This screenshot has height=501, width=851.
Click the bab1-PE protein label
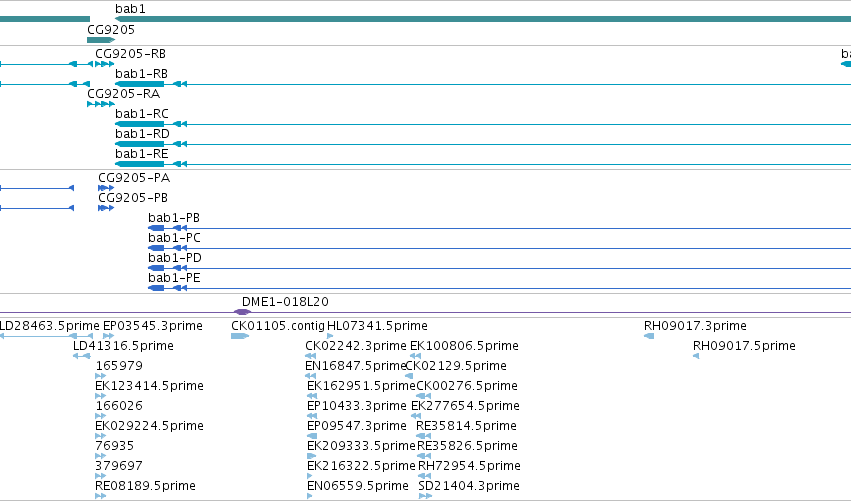pyautogui.click(x=174, y=278)
